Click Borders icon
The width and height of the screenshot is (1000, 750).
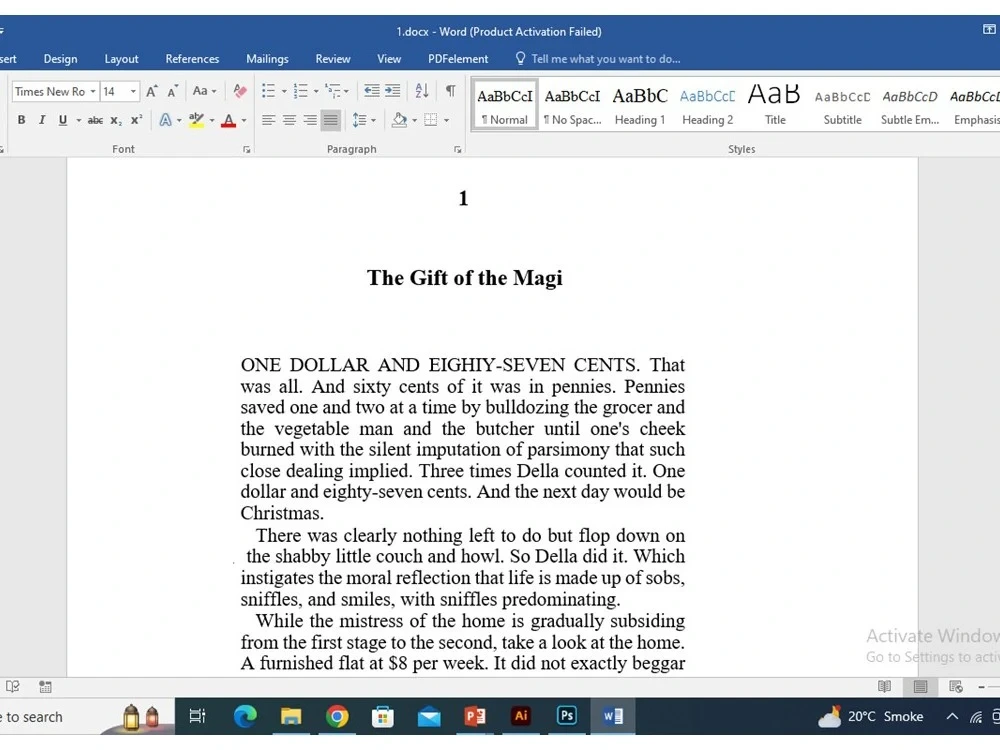pyautogui.click(x=431, y=120)
